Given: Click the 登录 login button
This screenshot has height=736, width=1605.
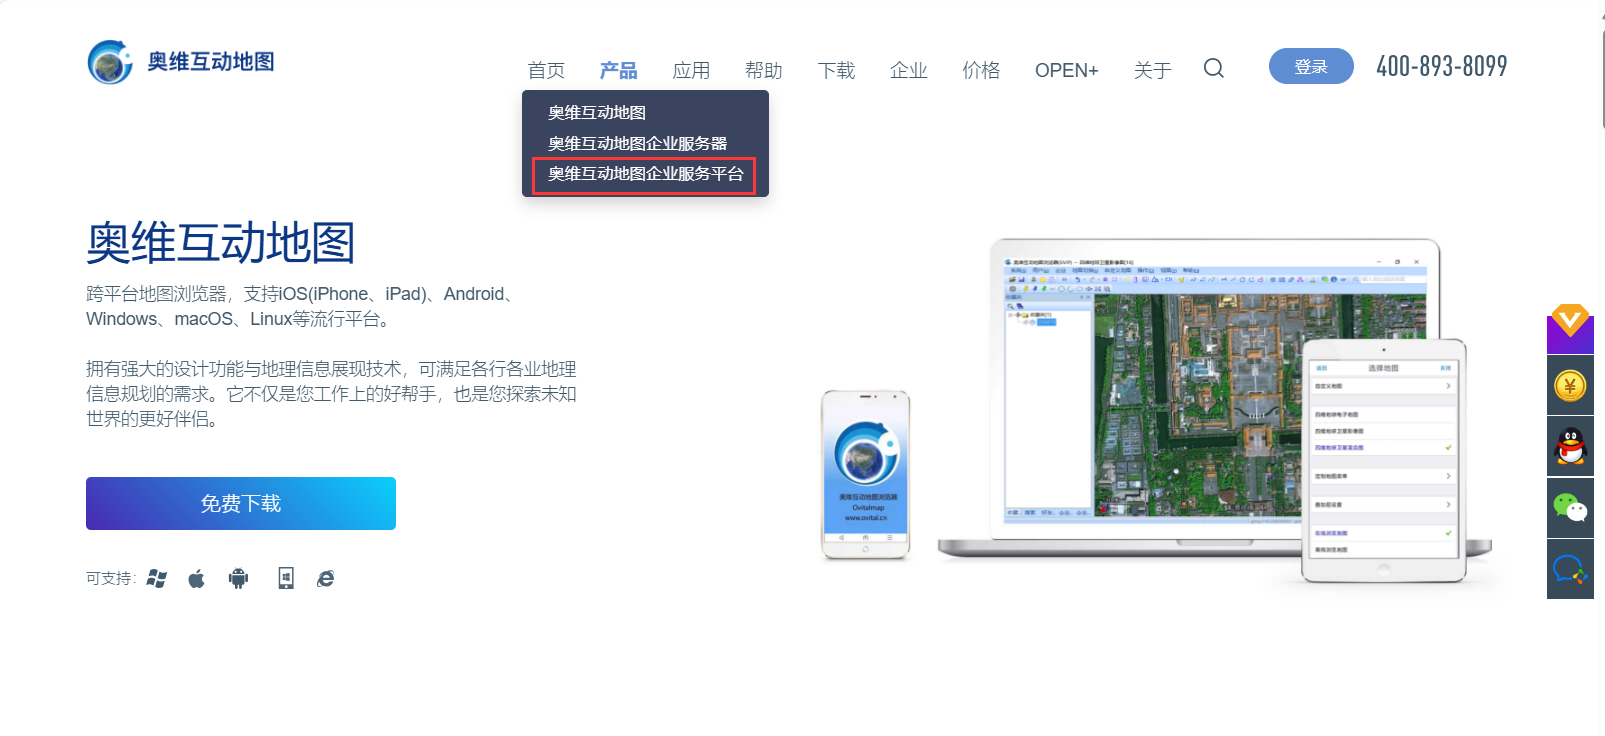Looking at the screenshot, I should point(1311,66).
